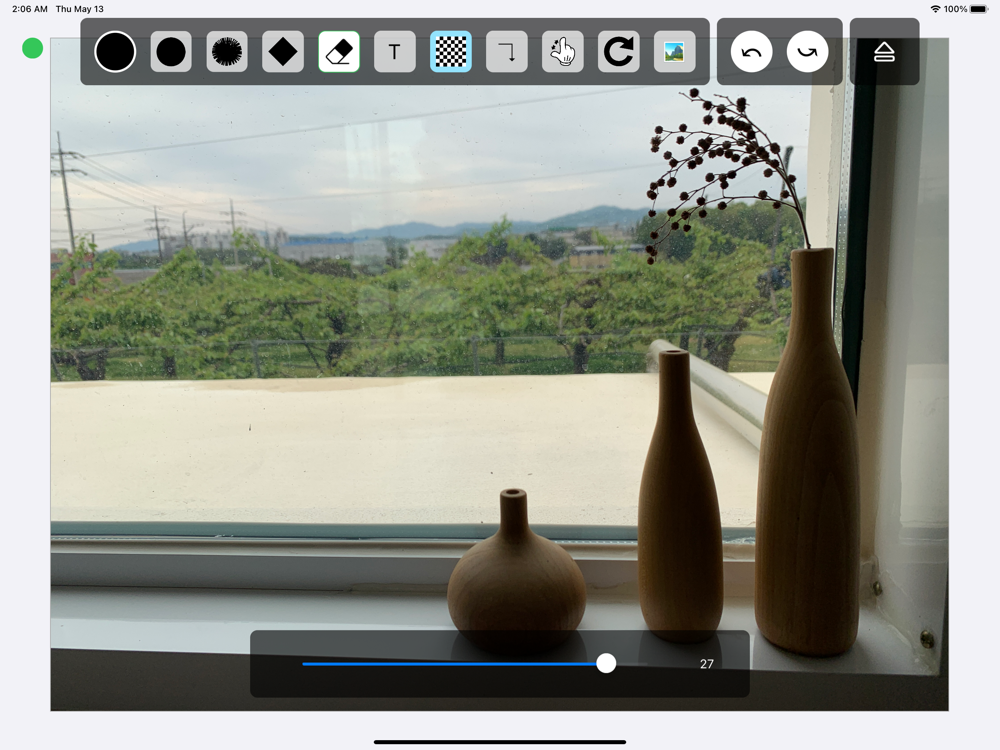The width and height of the screenshot is (1000, 750).
Task: Select the diamond-shaped brush
Action: click(283, 52)
